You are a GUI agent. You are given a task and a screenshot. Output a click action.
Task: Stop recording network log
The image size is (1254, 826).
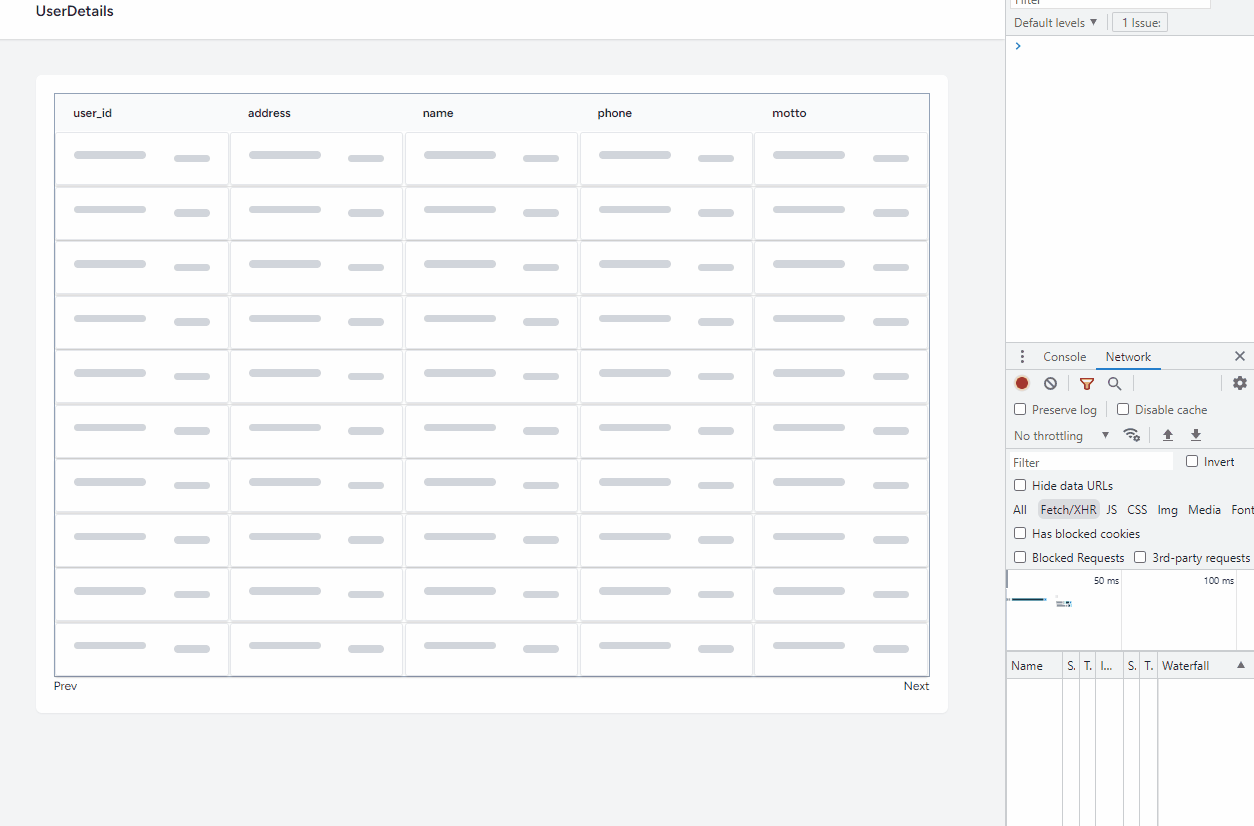click(1021, 383)
